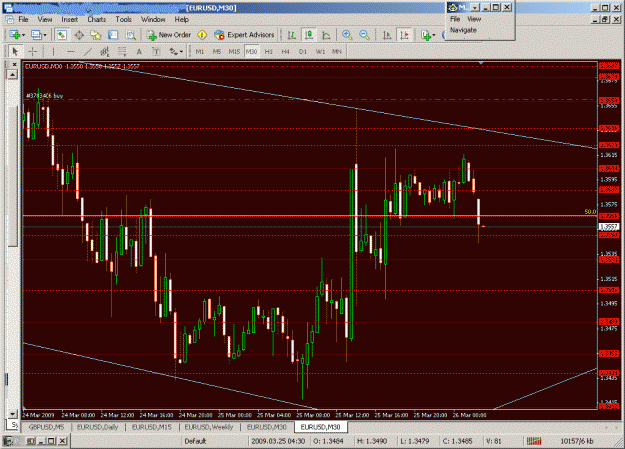The height and width of the screenshot is (449, 625).
Task: Expand the Indicators dropdown arrow
Action: [434, 35]
